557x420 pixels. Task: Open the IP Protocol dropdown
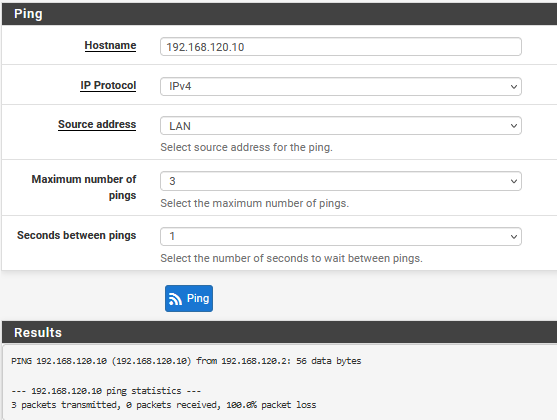click(x=341, y=86)
